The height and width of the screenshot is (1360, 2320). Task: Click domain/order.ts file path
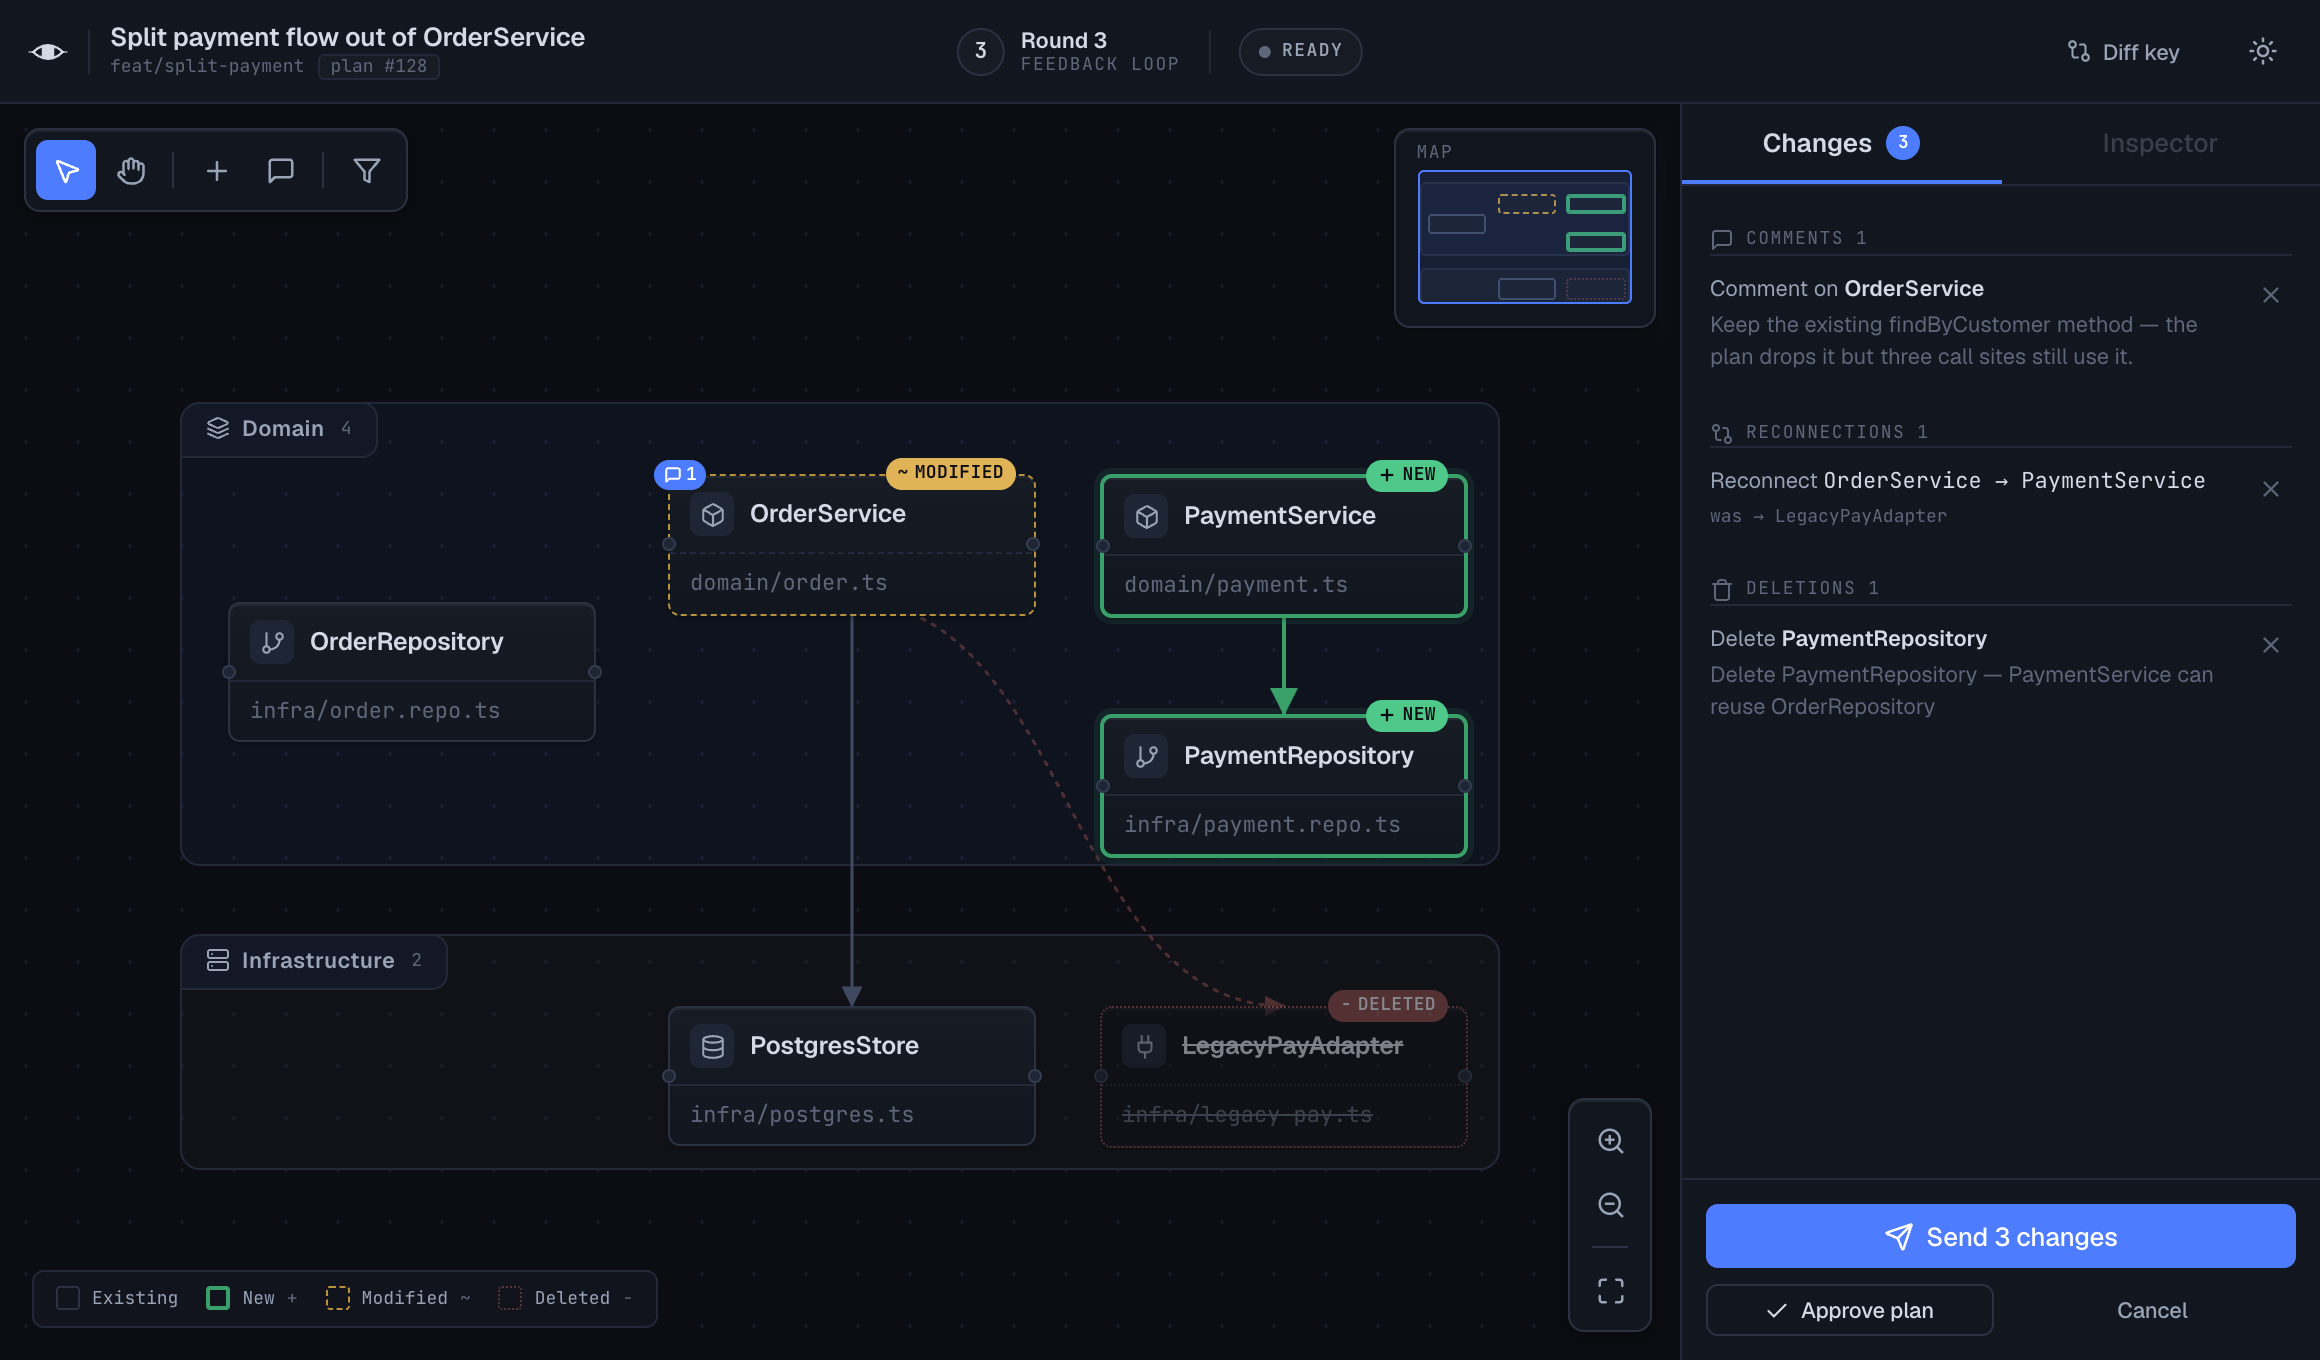coord(789,583)
